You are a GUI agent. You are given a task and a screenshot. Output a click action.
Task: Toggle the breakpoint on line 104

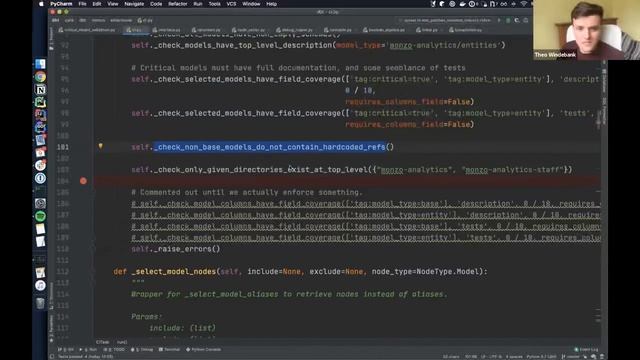83,181
